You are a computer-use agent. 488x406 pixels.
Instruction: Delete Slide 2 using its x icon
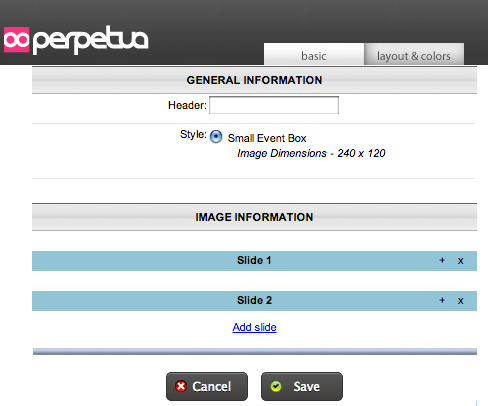(x=460, y=301)
